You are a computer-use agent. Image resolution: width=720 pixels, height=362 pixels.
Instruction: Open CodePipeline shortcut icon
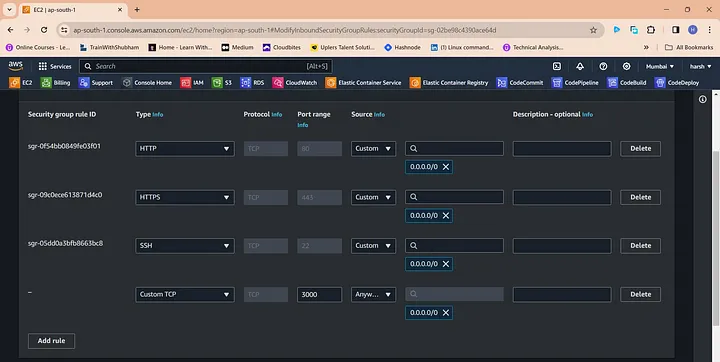(575, 83)
